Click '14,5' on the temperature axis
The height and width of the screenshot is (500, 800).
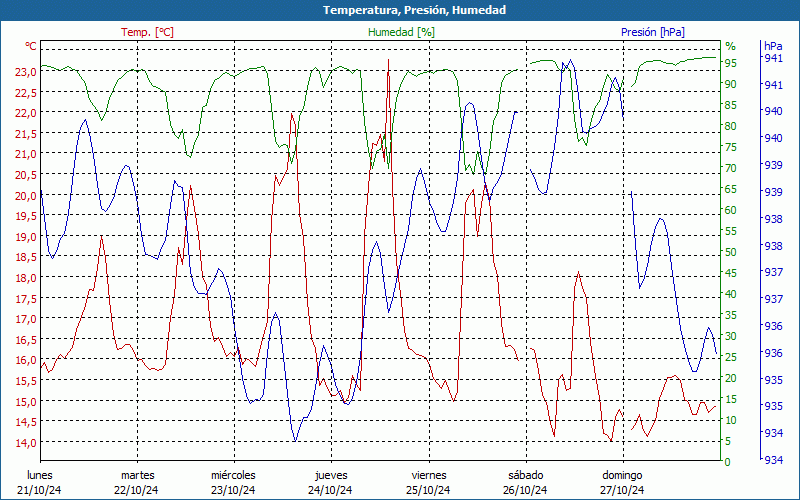pyautogui.click(x=26, y=422)
